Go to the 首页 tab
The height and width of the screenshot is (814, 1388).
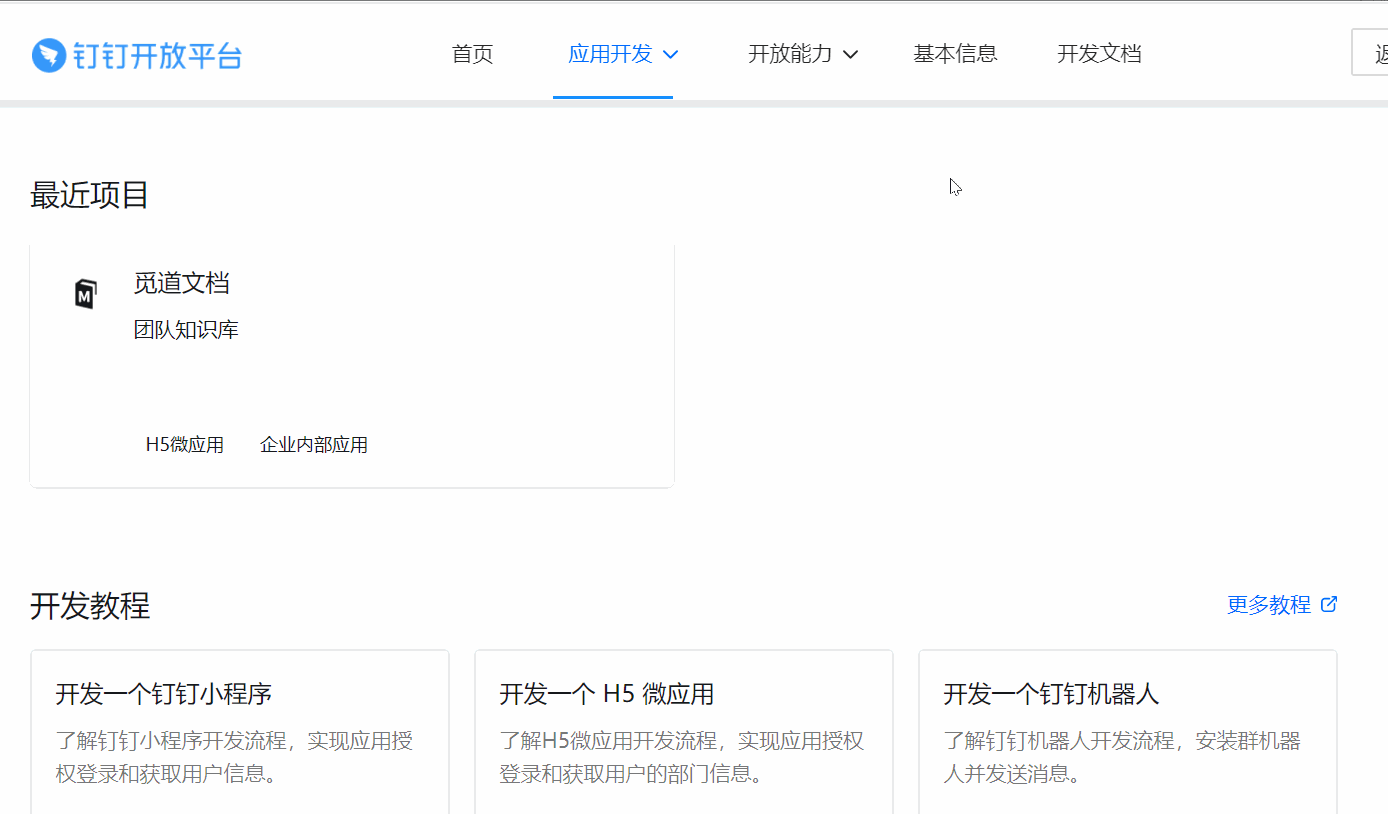point(472,54)
